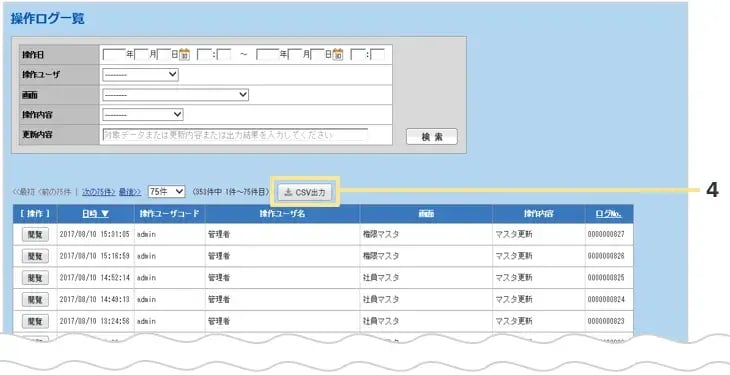Select timestamp 2017/08/10 14:52:14 cell
730x375 pixels.
95,278
